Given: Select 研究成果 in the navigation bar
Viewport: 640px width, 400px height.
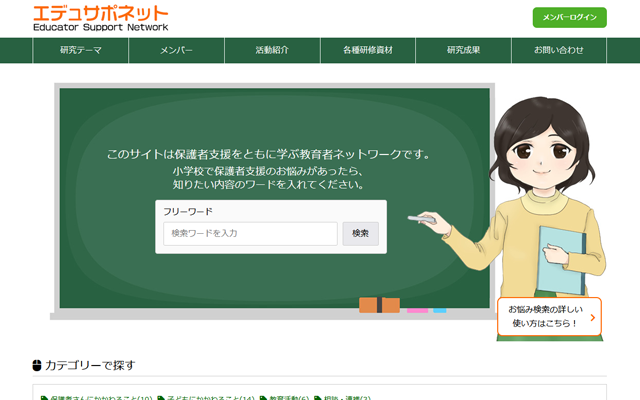Looking at the screenshot, I should point(463,50).
